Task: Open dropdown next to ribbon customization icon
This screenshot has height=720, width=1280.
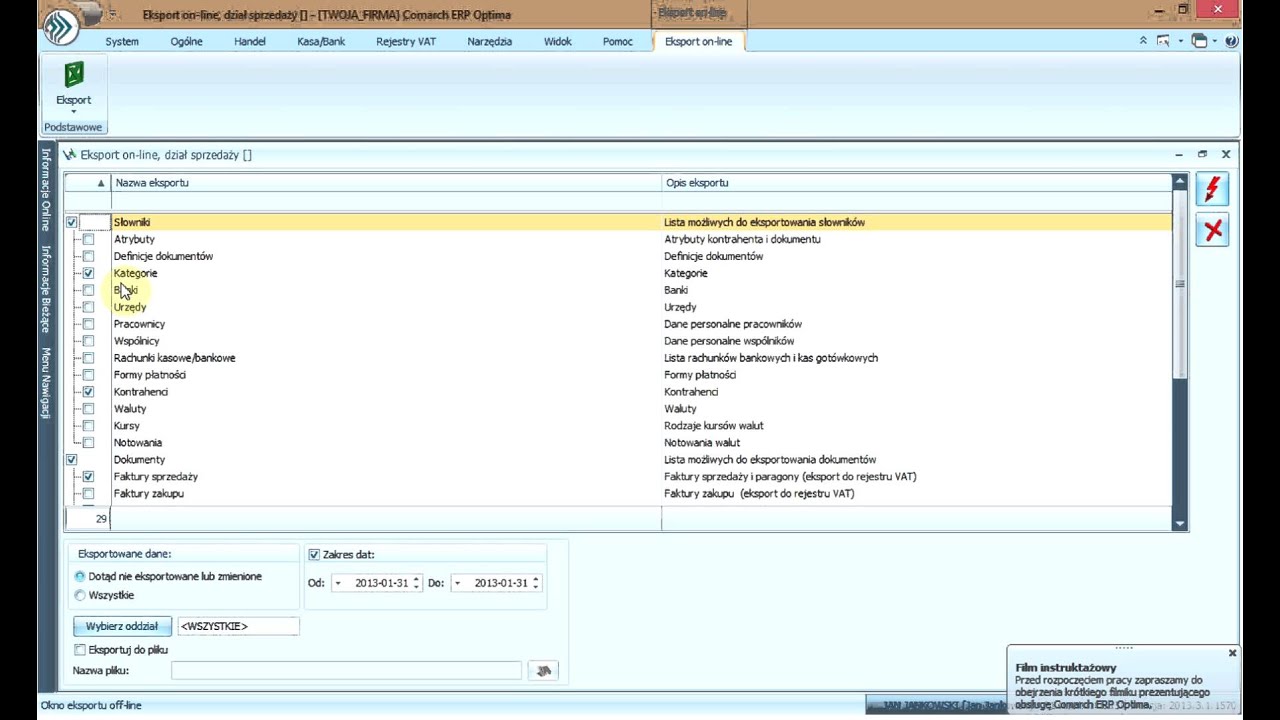Action: 1180,41
